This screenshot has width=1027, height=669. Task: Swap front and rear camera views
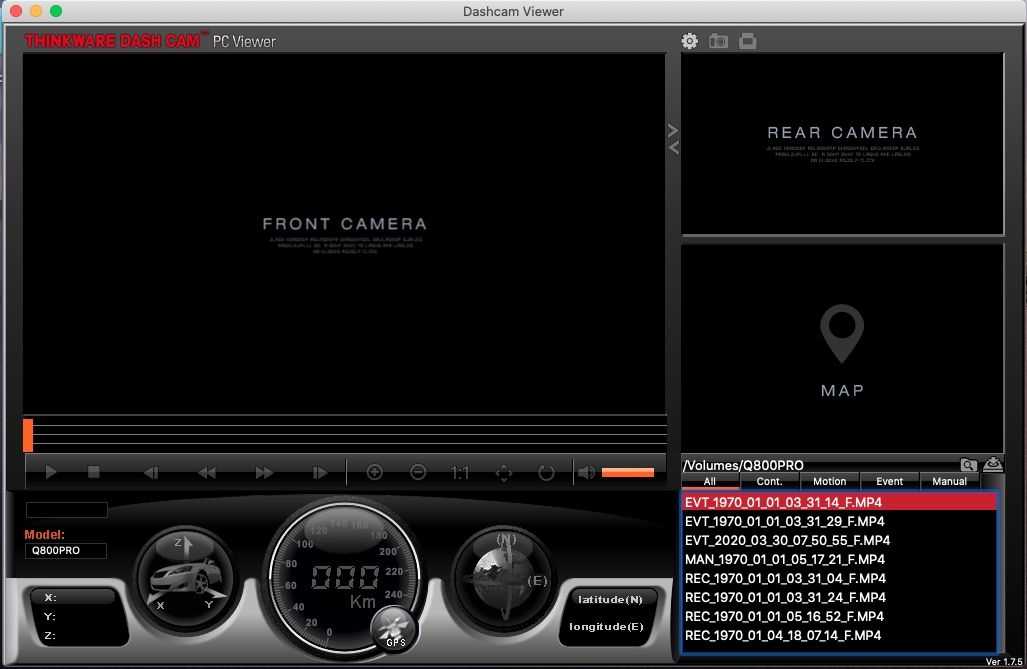(x=673, y=138)
